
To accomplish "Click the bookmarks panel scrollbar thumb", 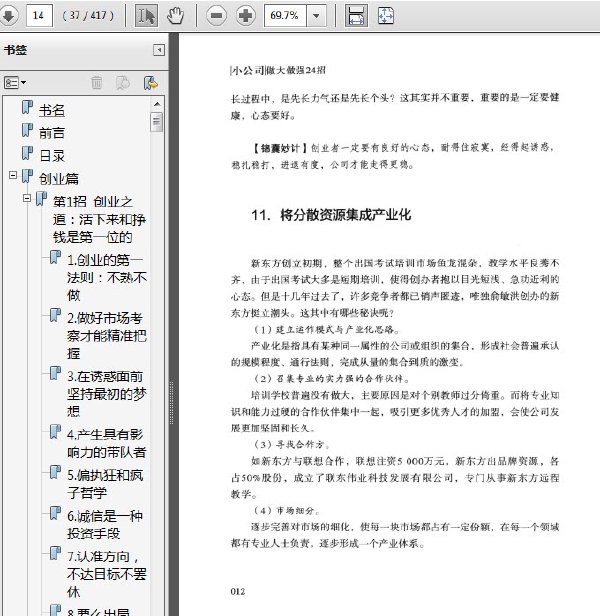I will (x=157, y=122).
